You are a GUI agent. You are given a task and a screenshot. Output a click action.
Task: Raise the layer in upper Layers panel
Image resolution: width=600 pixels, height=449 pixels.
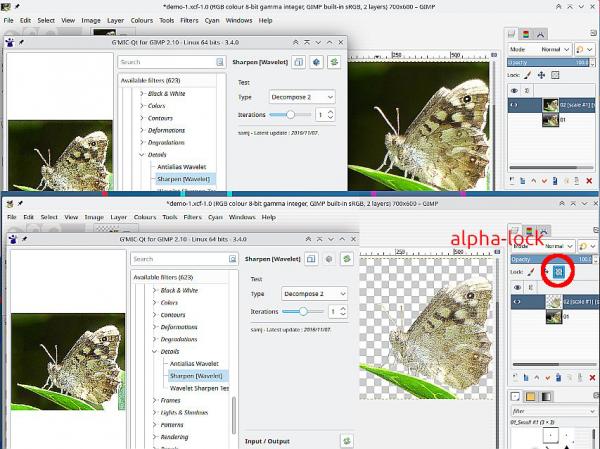point(533,181)
